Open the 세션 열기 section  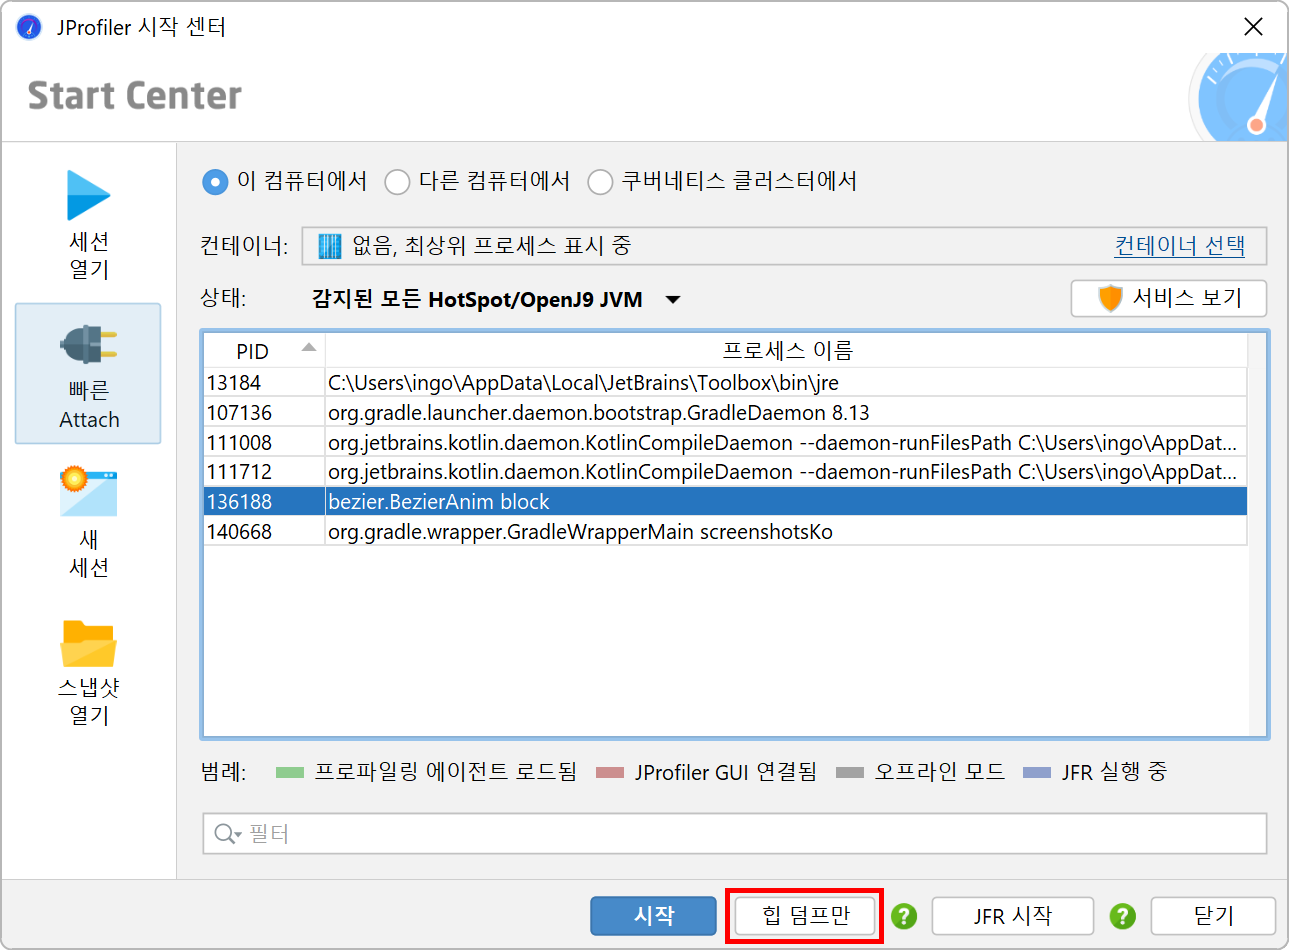[88, 226]
